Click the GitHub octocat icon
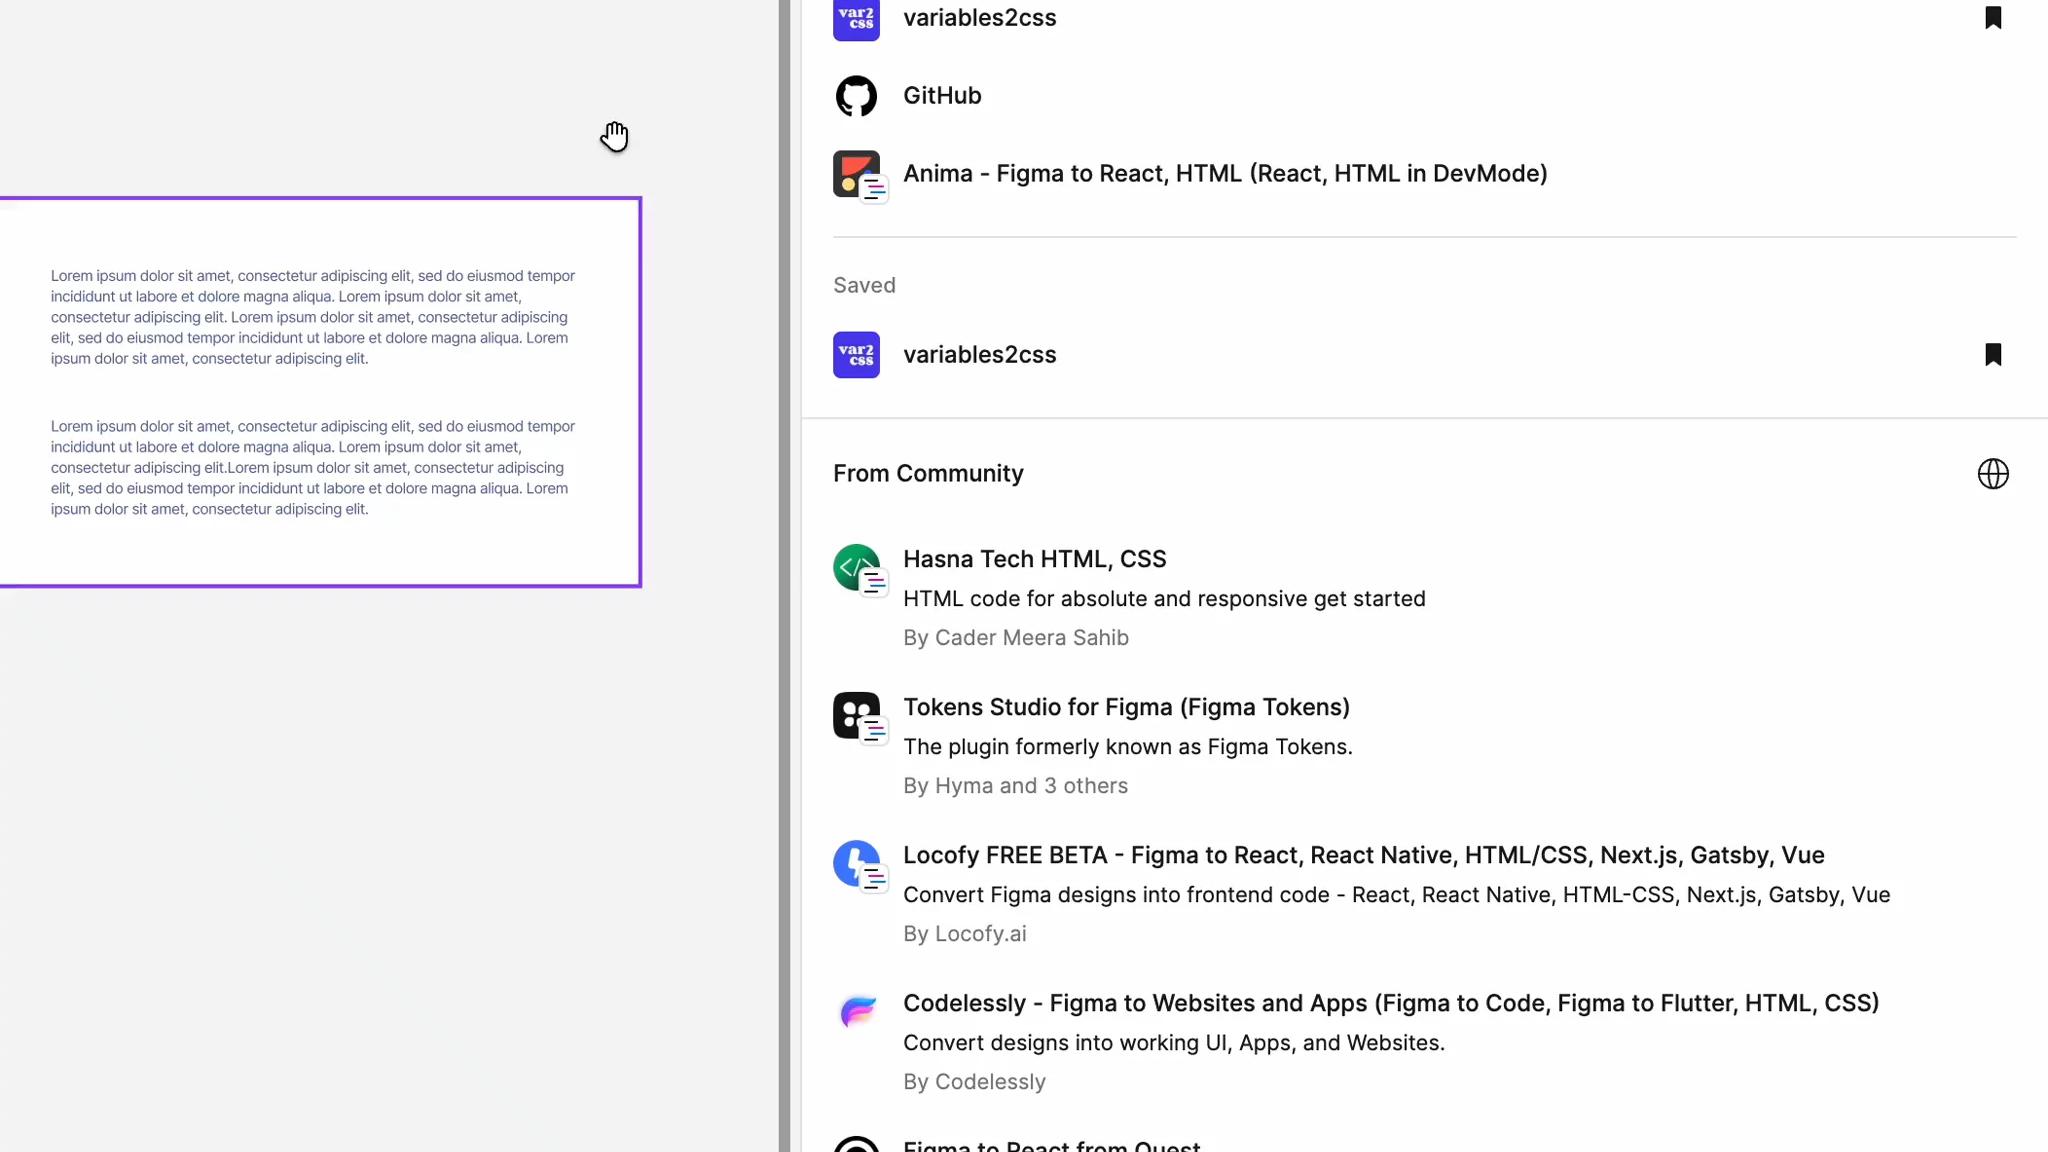This screenshot has height=1152, width=2048. 856,96
